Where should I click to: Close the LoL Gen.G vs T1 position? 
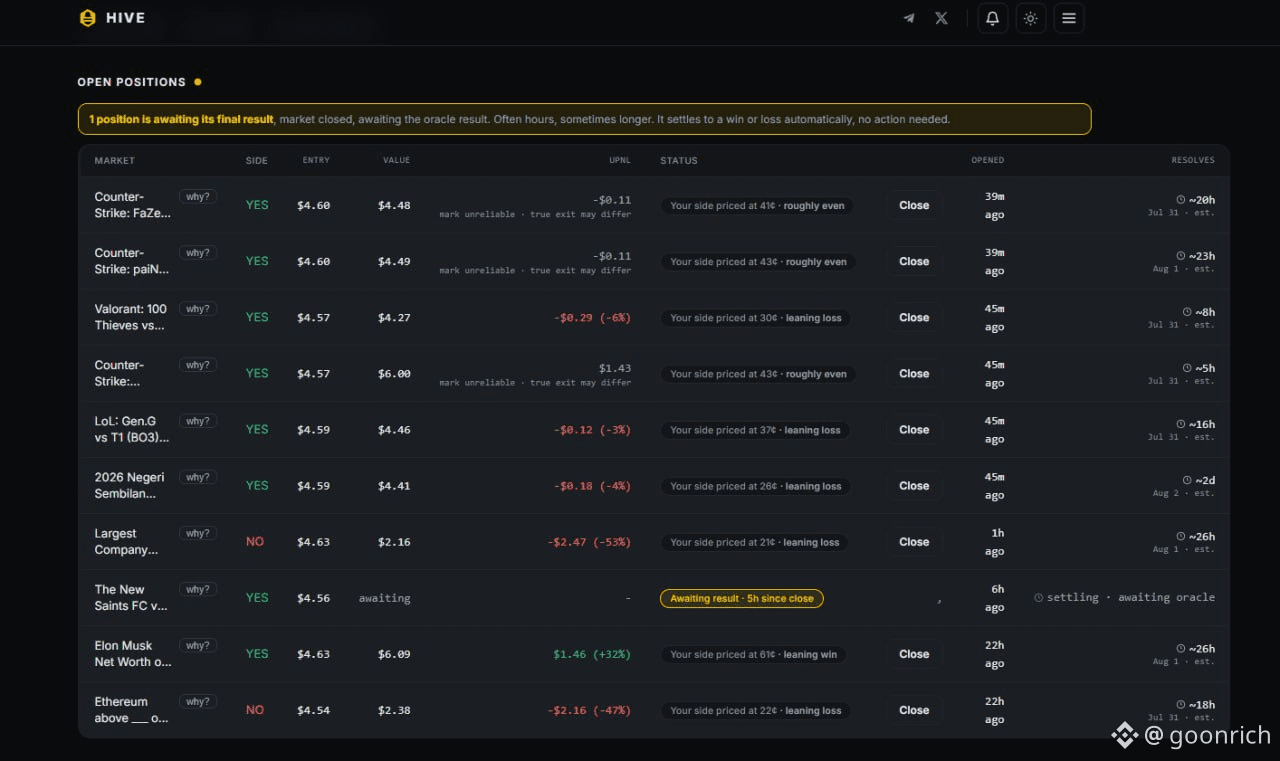tap(914, 430)
